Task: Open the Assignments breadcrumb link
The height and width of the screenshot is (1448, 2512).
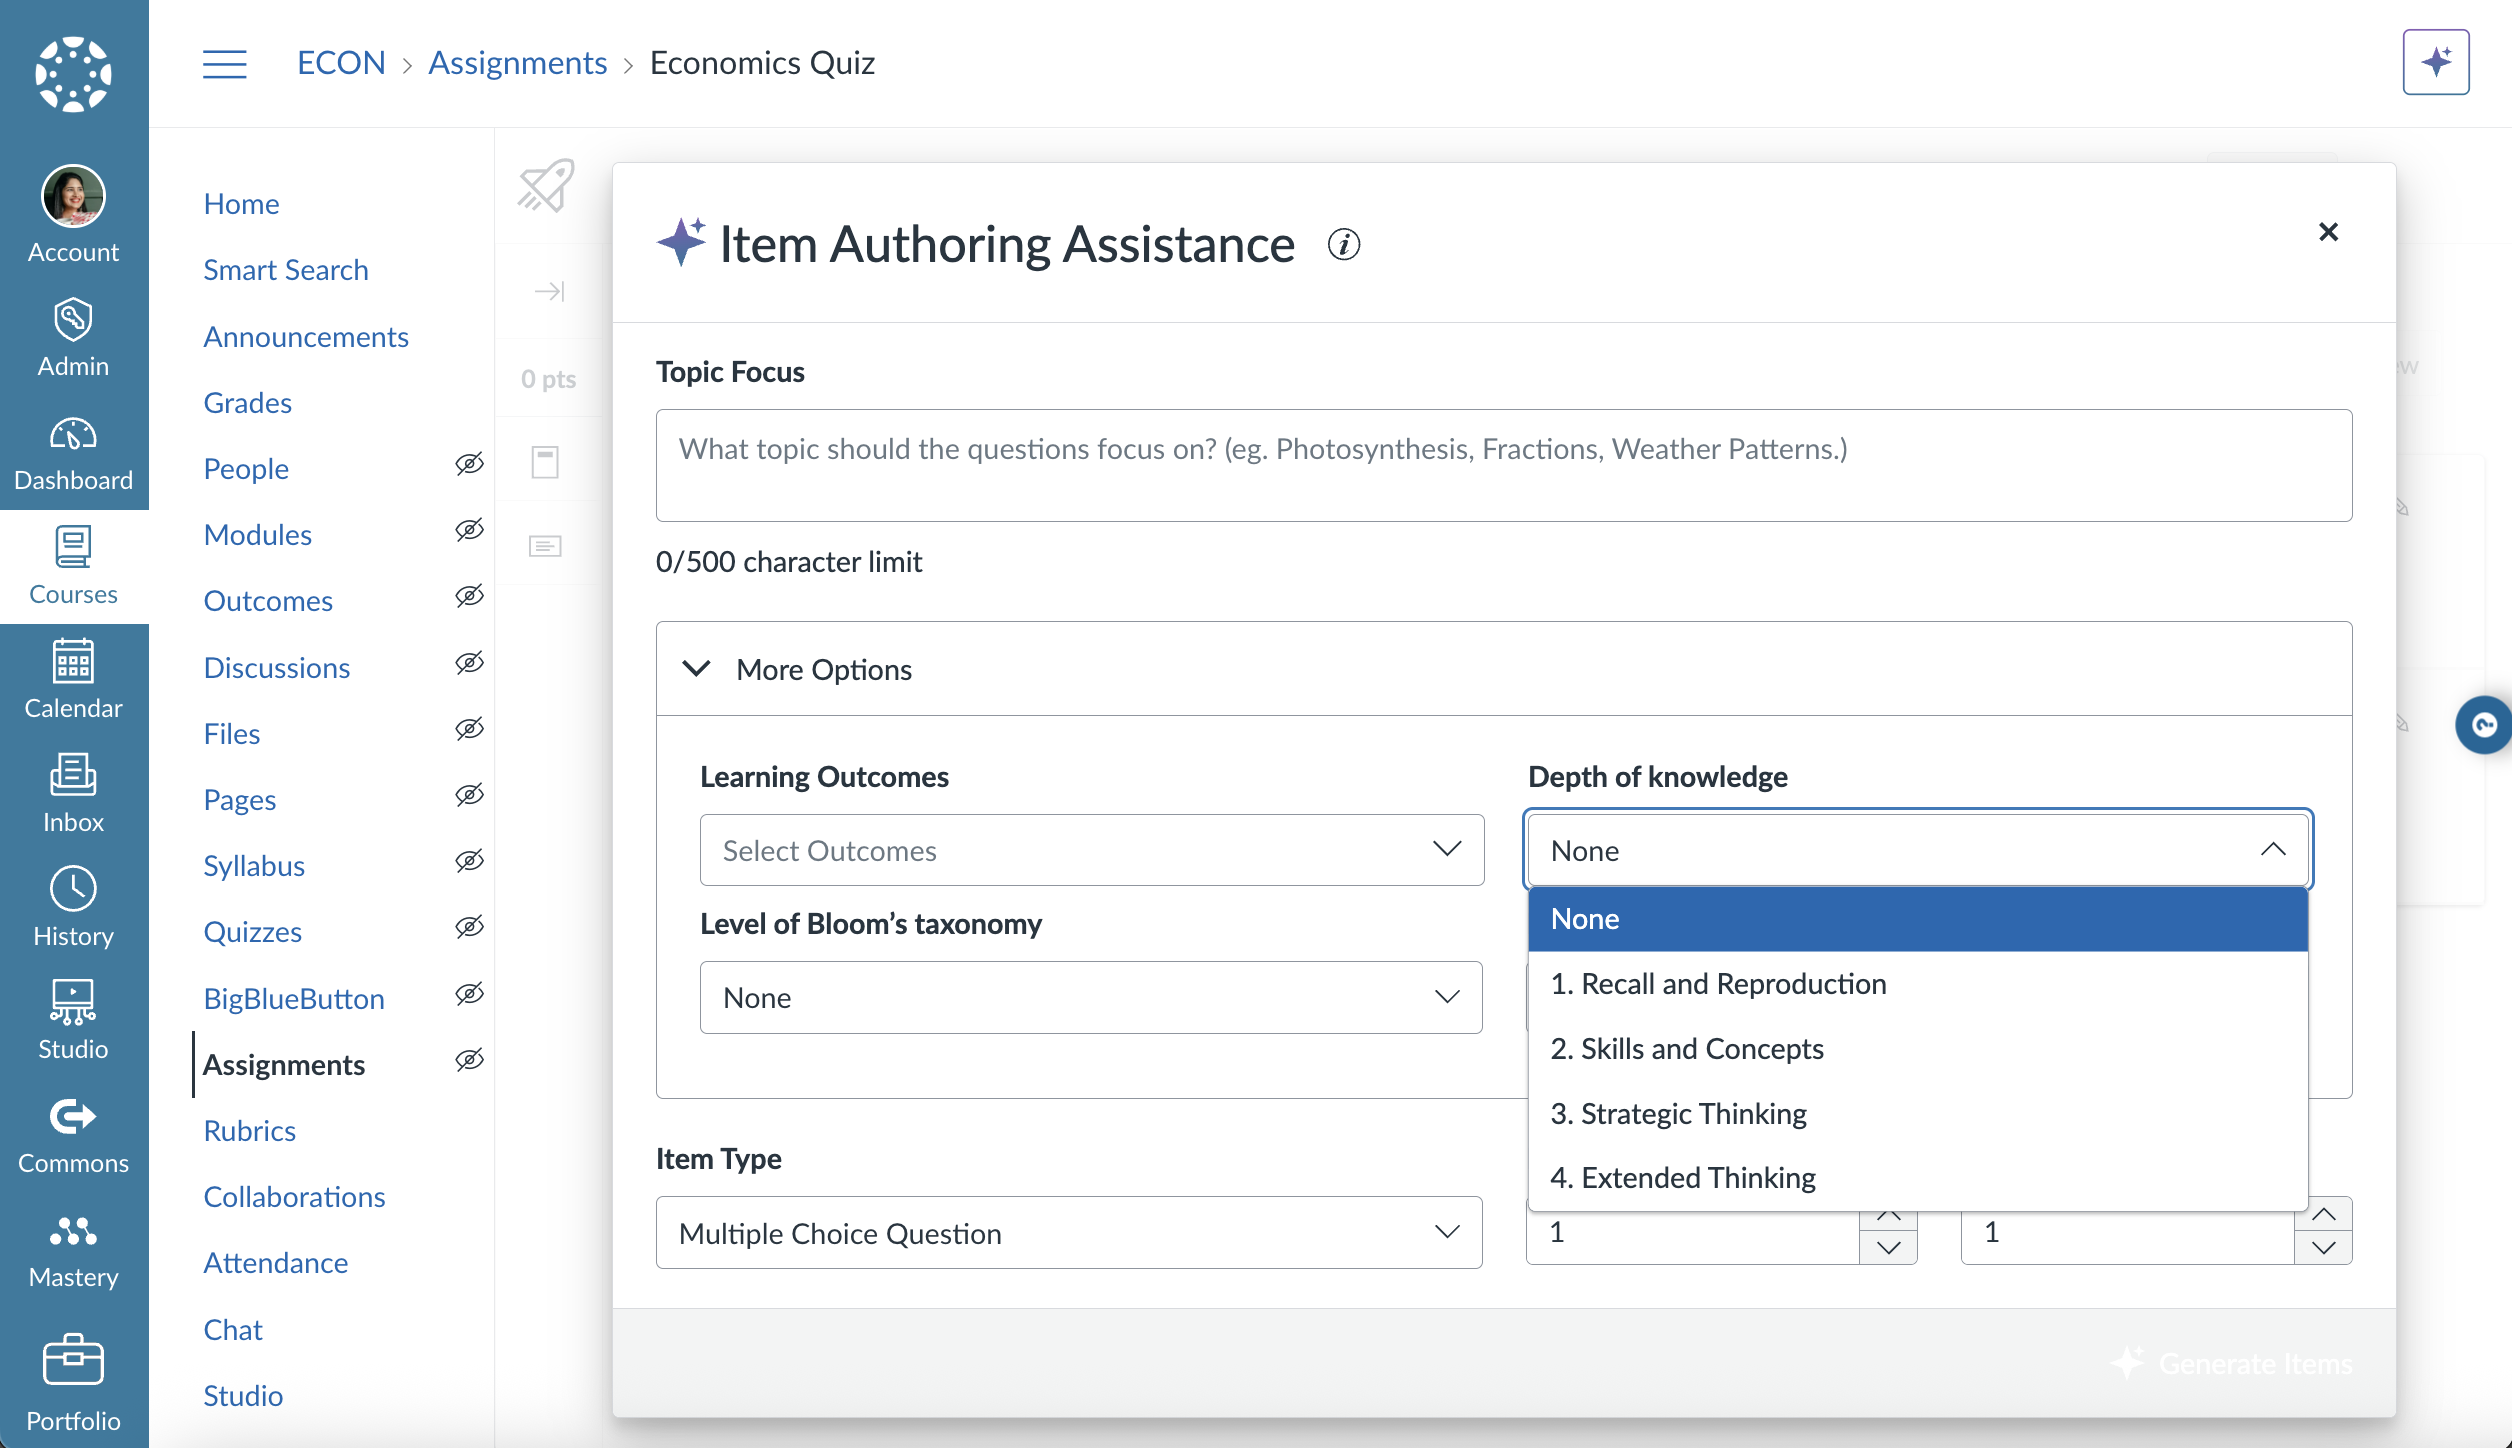Action: point(518,62)
